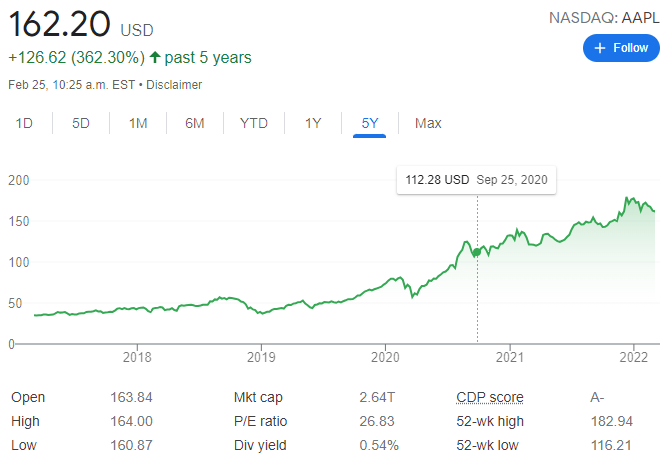This screenshot has height=462, width=672.
Task: Open the Disclaimer link
Action: 176,85
